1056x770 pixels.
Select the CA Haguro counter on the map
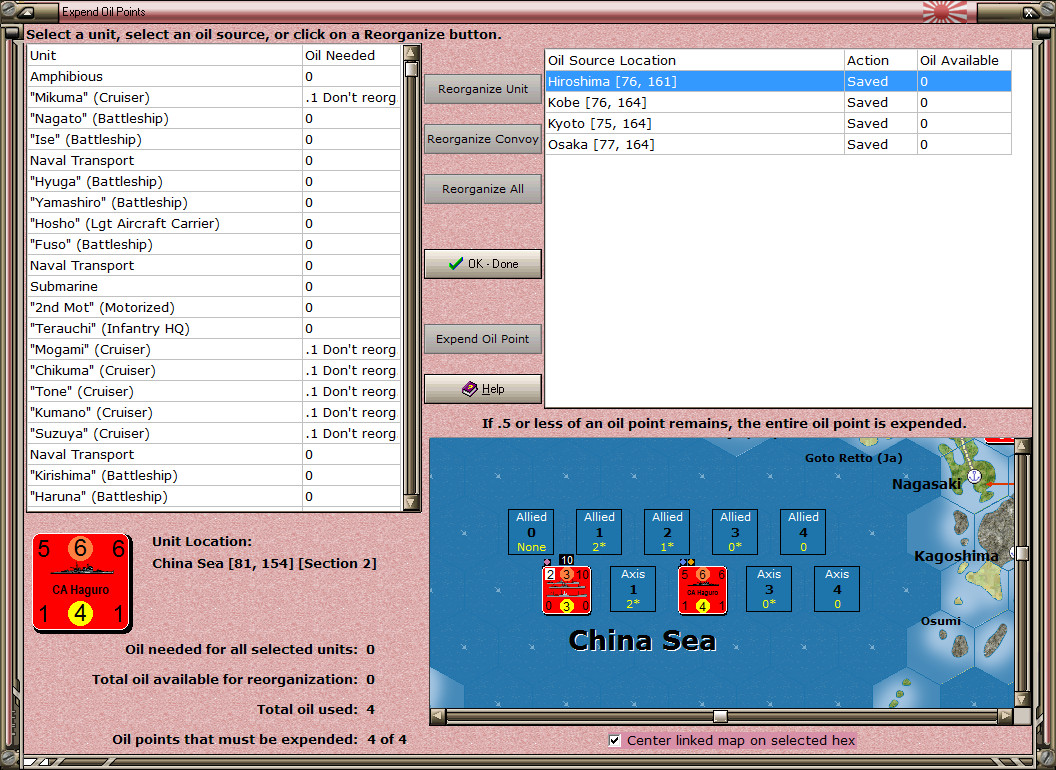pyautogui.click(x=702, y=590)
